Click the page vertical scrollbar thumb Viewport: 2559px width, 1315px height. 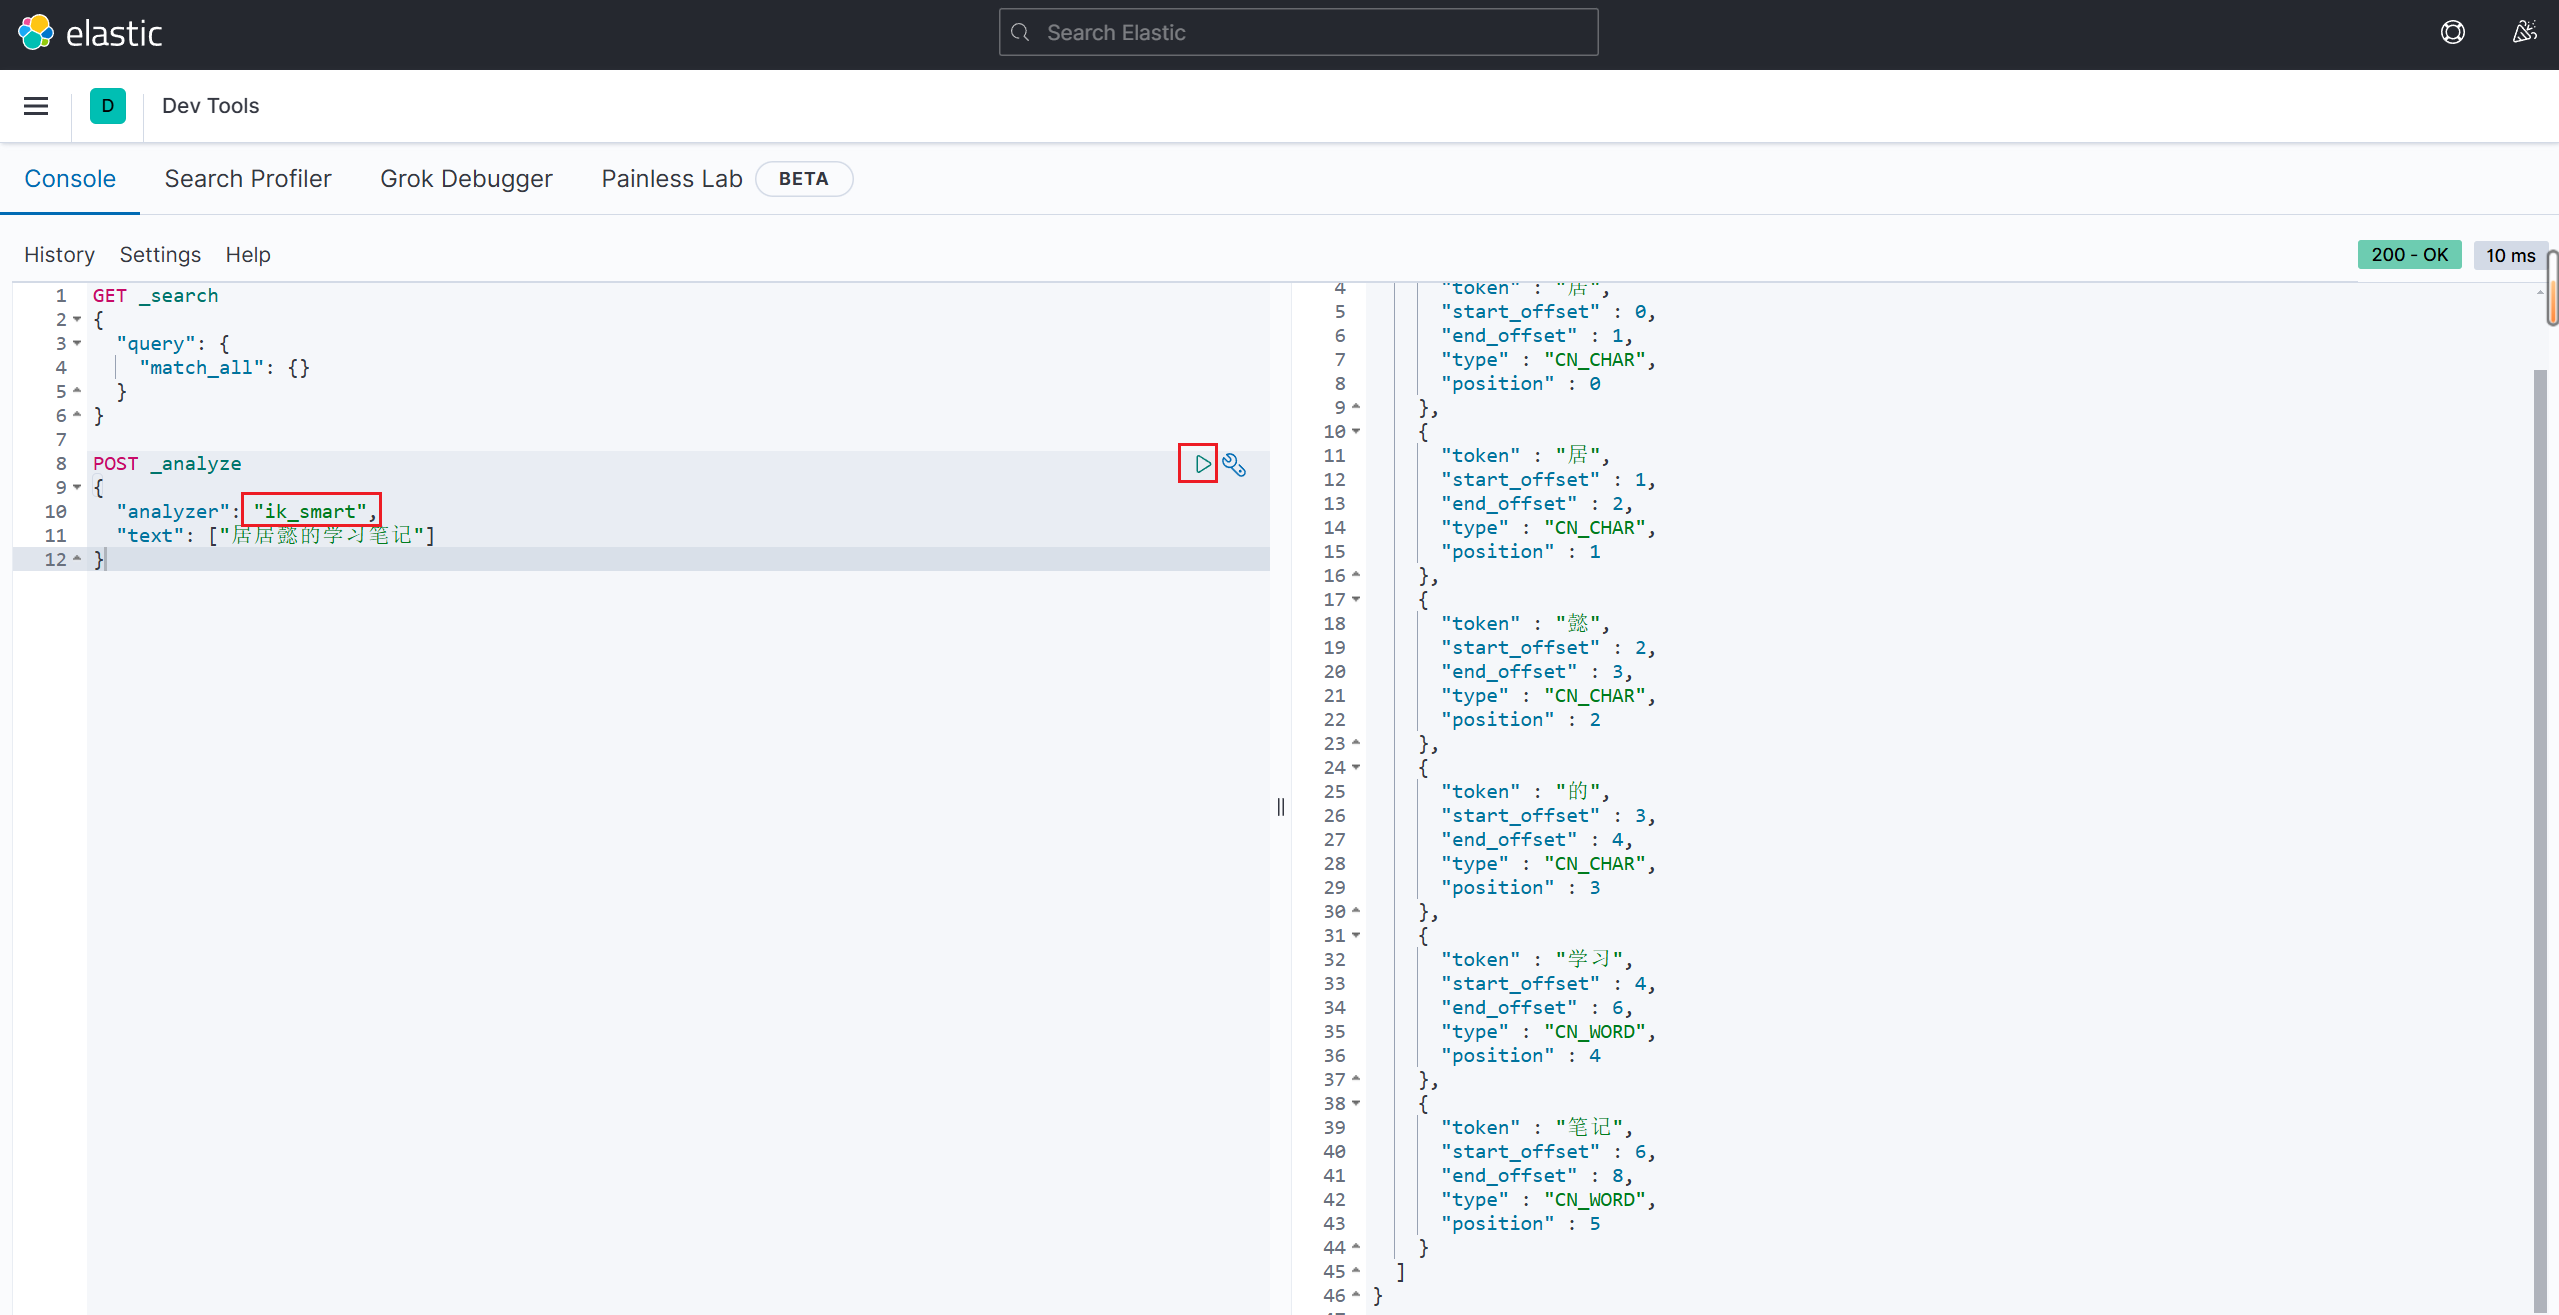[2552, 288]
